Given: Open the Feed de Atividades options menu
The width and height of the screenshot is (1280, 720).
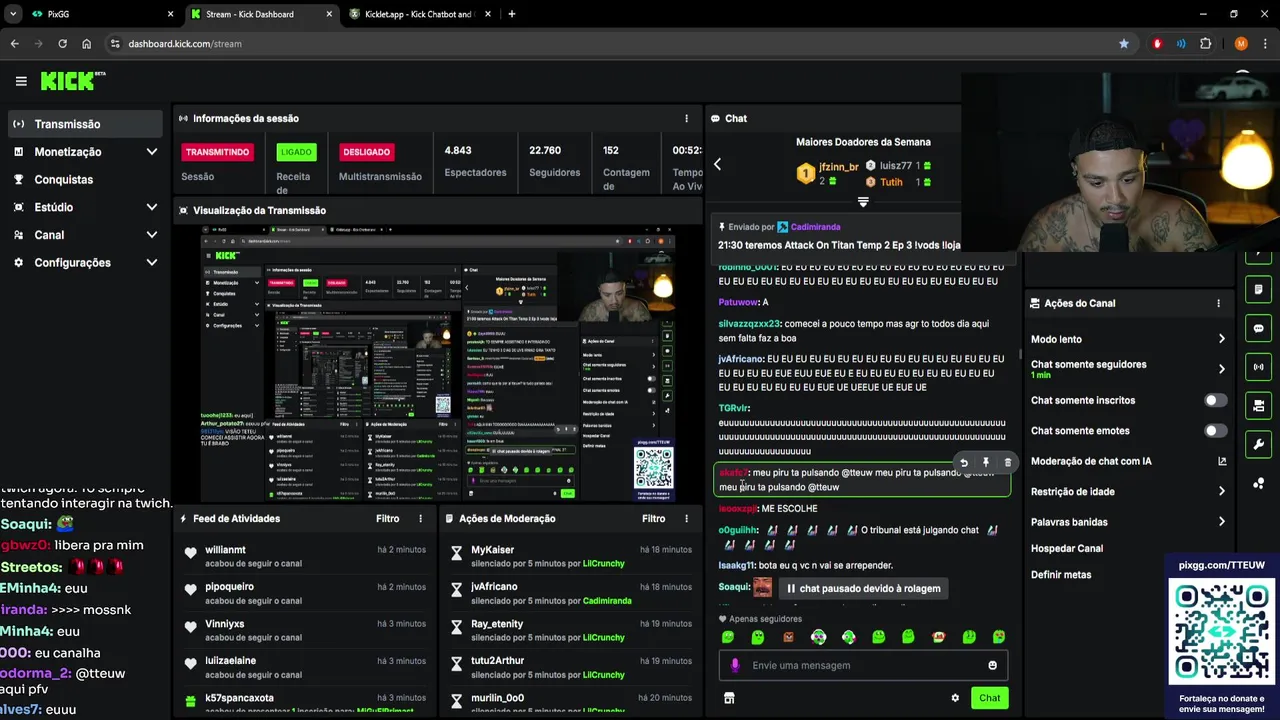Looking at the screenshot, I should point(420,518).
